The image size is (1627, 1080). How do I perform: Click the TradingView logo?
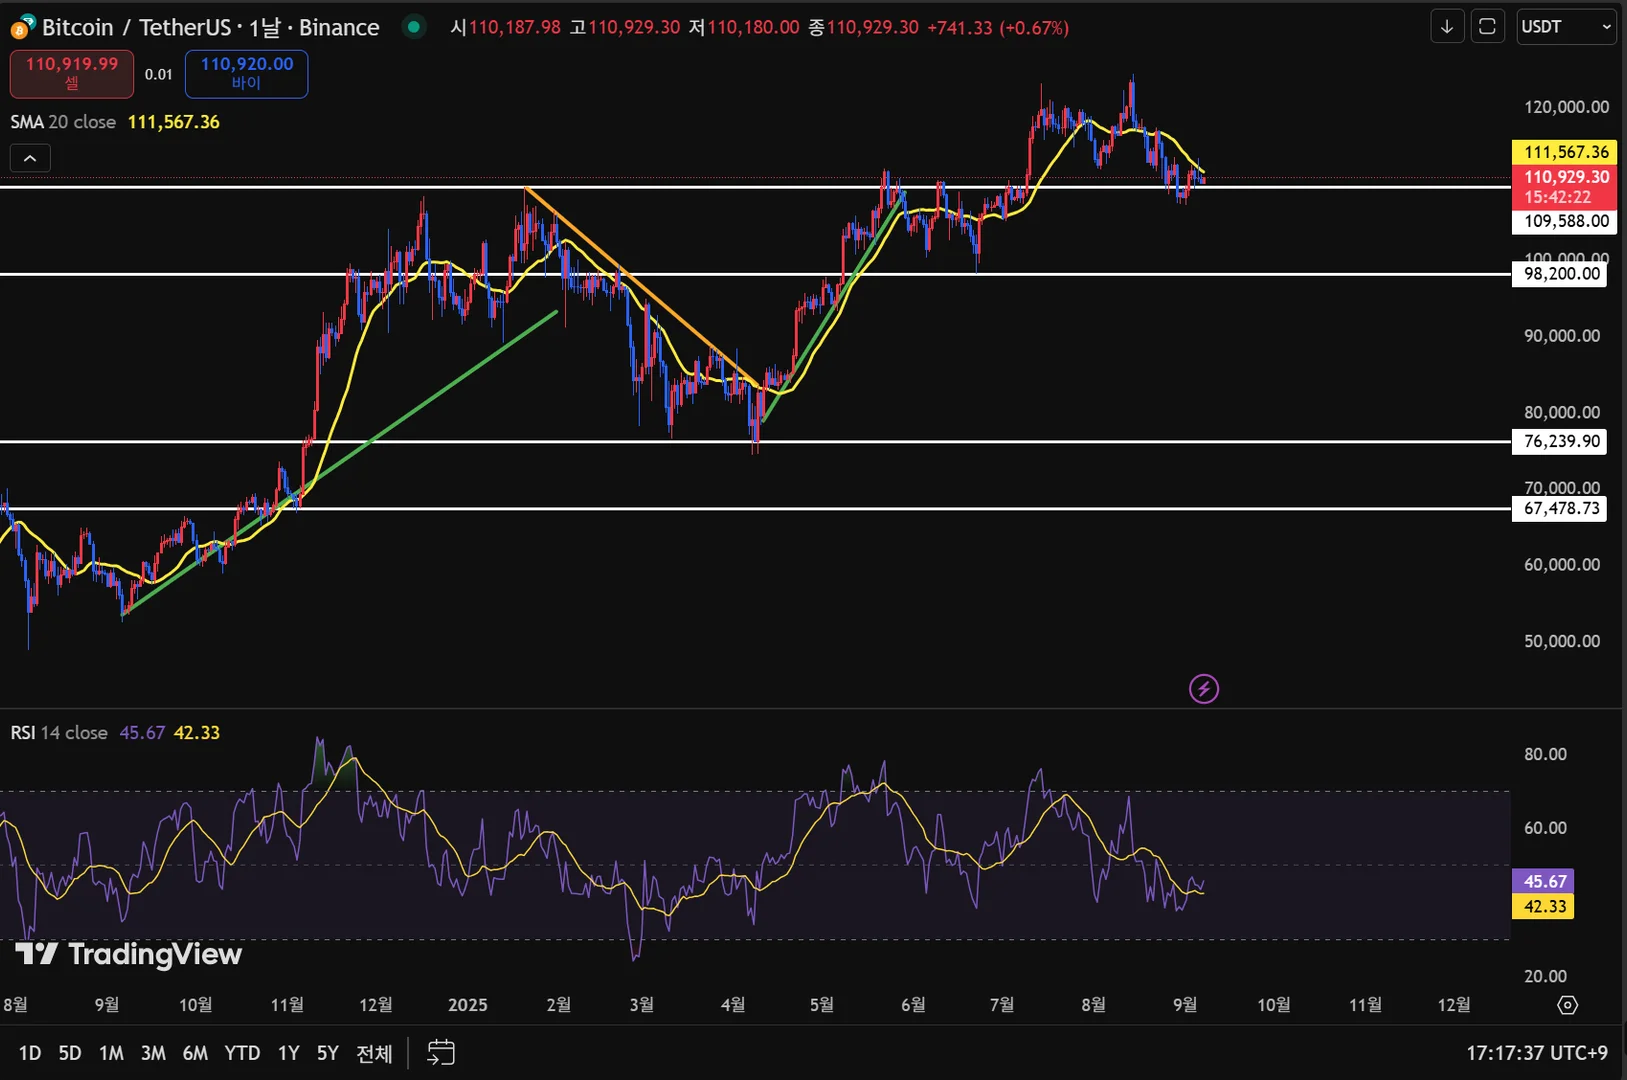(129, 954)
